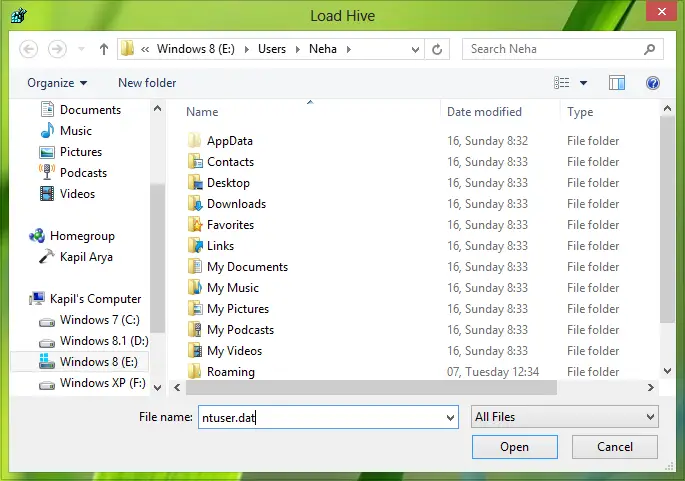Image resolution: width=685 pixels, height=481 pixels.
Task: Click the My Music folder icon
Action: 195,287
